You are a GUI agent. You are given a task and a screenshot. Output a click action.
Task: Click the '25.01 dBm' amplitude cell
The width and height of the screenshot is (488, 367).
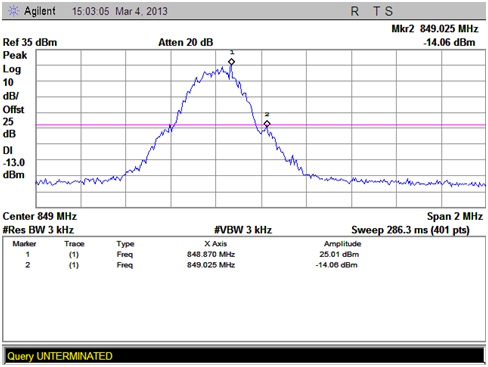point(339,255)
